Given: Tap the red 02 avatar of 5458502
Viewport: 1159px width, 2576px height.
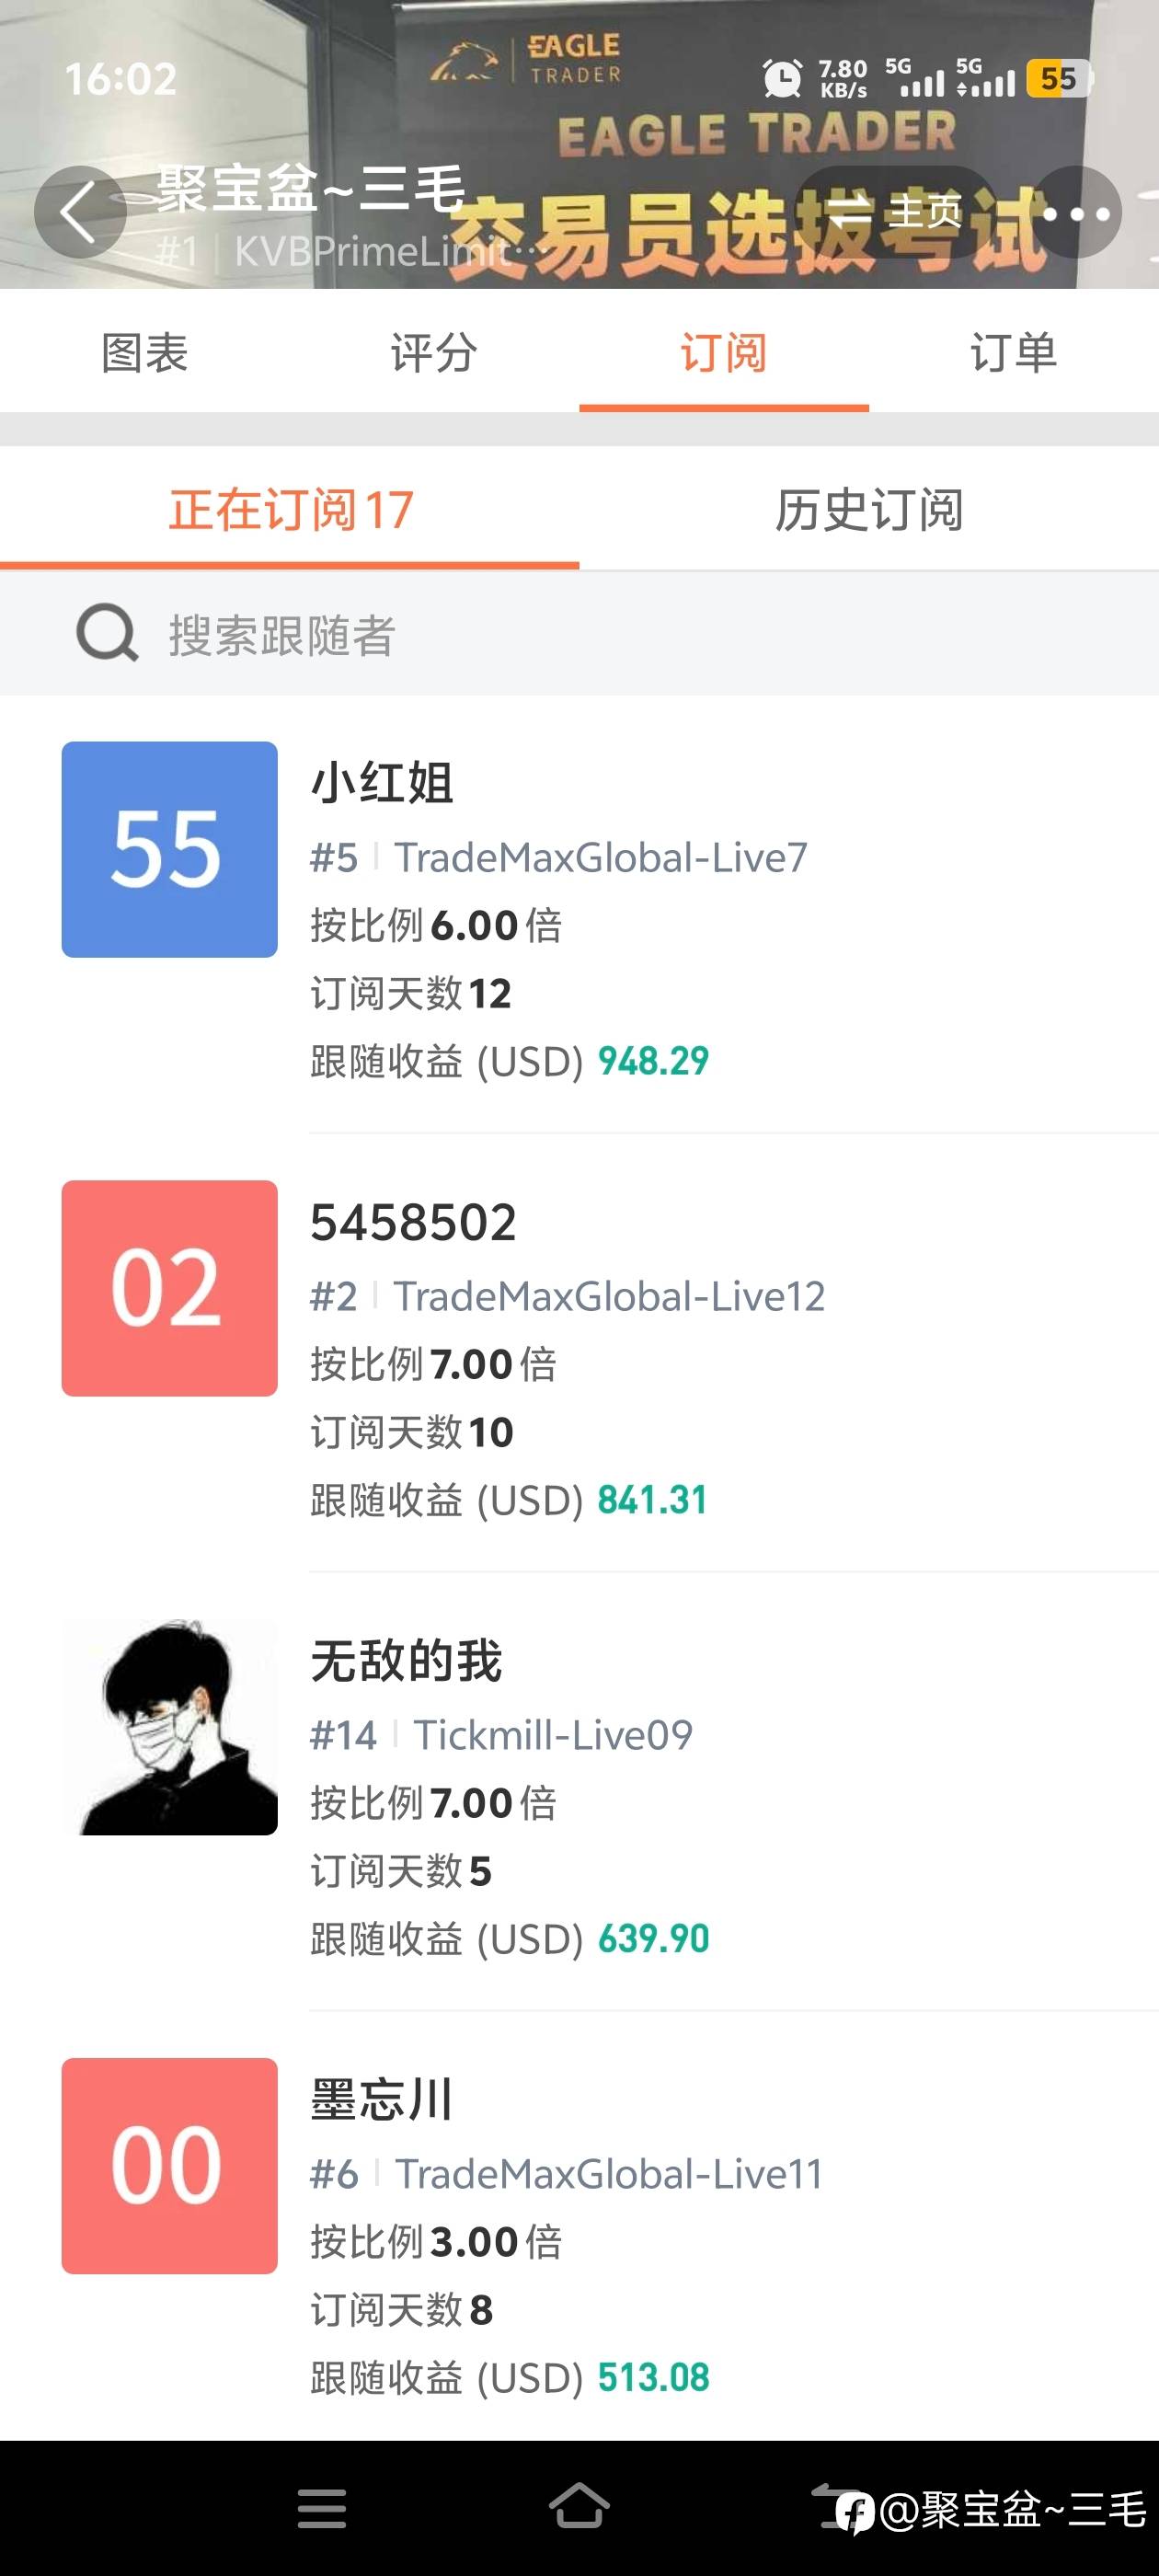Looking at the screenshot, I should [x=169, y=1288].
